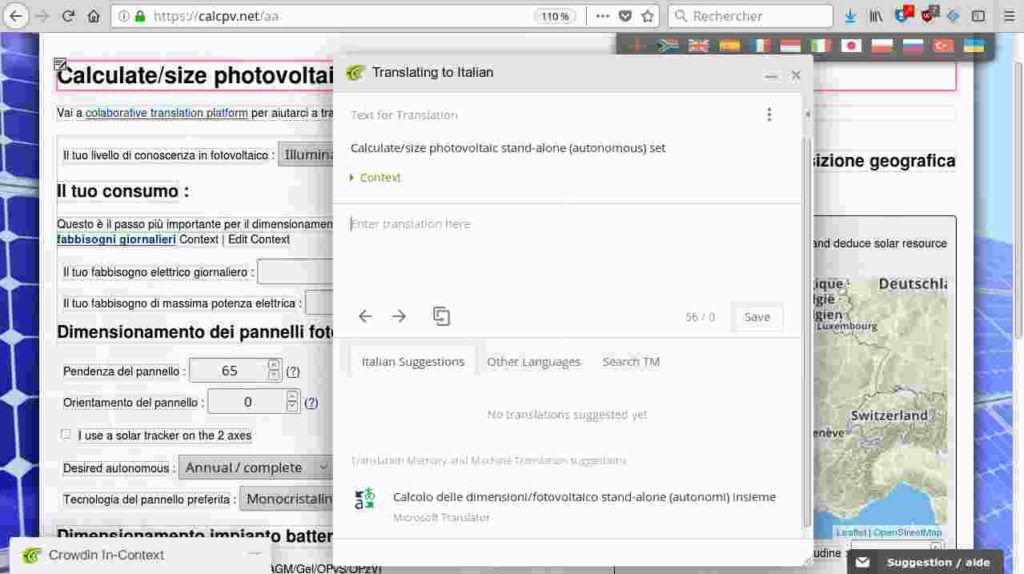
Task: Apply the Microsoft Translator suggestion
Action: click(583, 497)
